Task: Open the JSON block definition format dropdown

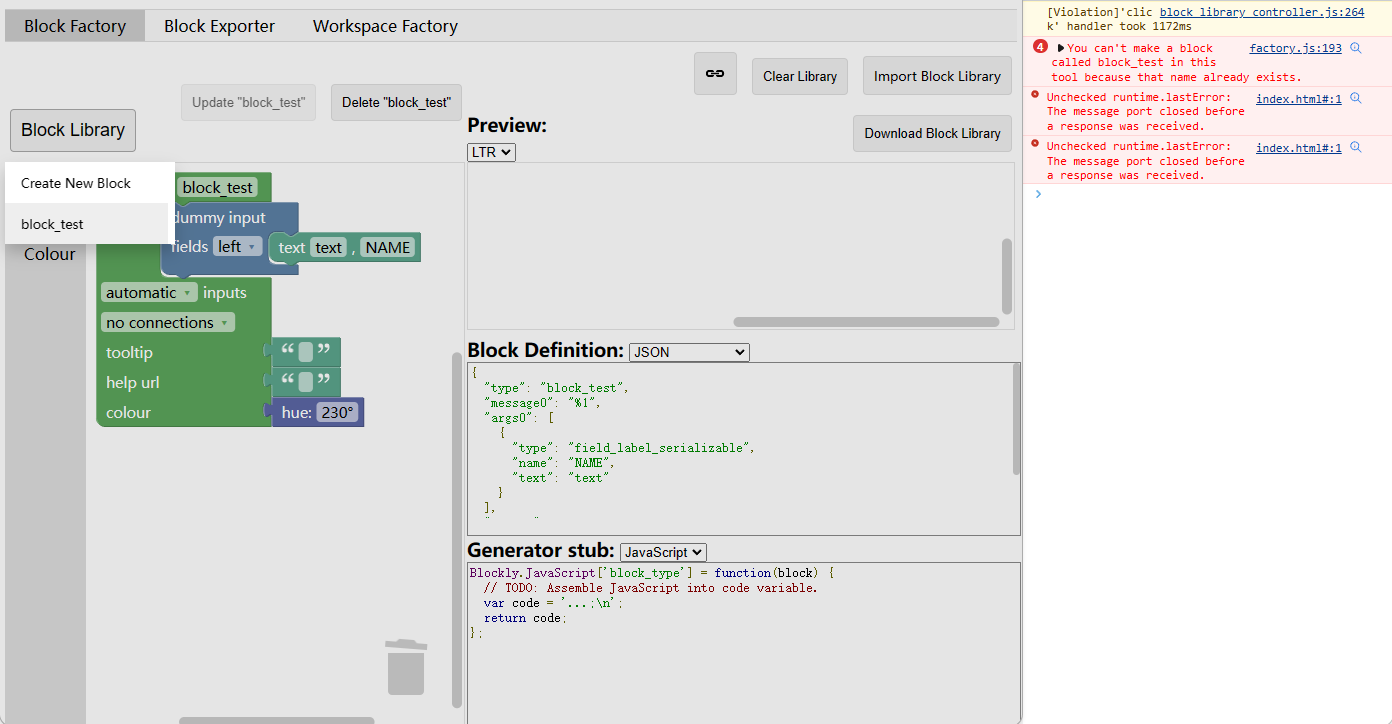Action: pyautogui.click(x=689, y=352)
